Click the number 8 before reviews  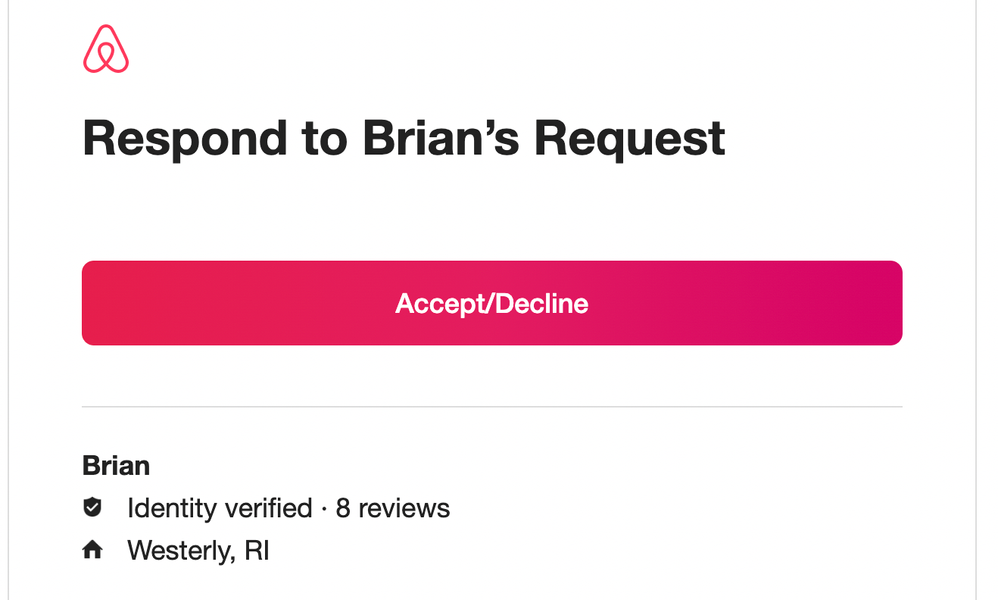pos(343,508)
